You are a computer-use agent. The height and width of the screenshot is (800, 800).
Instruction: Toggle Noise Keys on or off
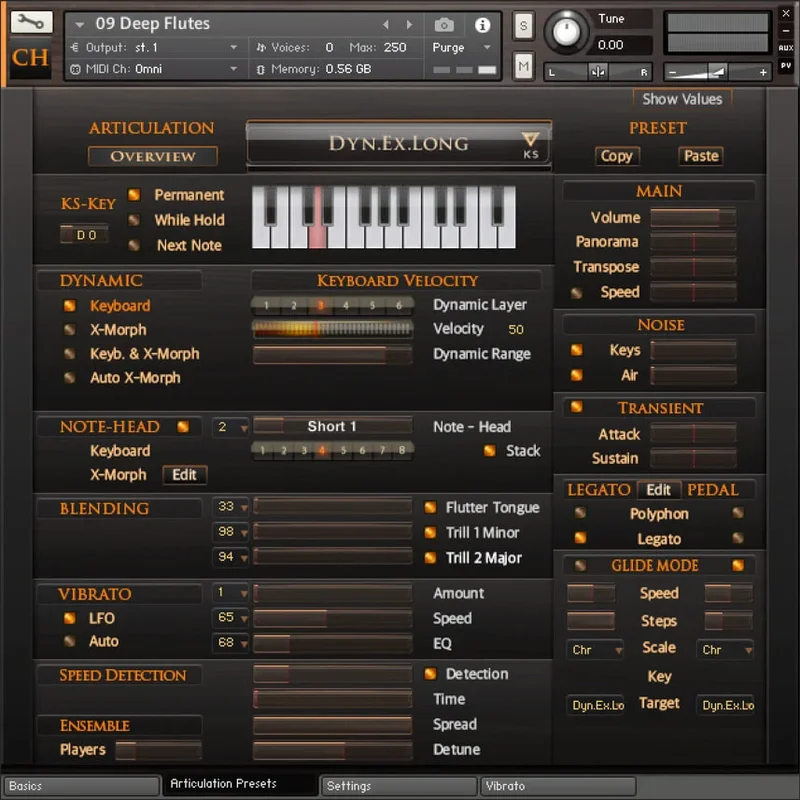pos(577,350)
